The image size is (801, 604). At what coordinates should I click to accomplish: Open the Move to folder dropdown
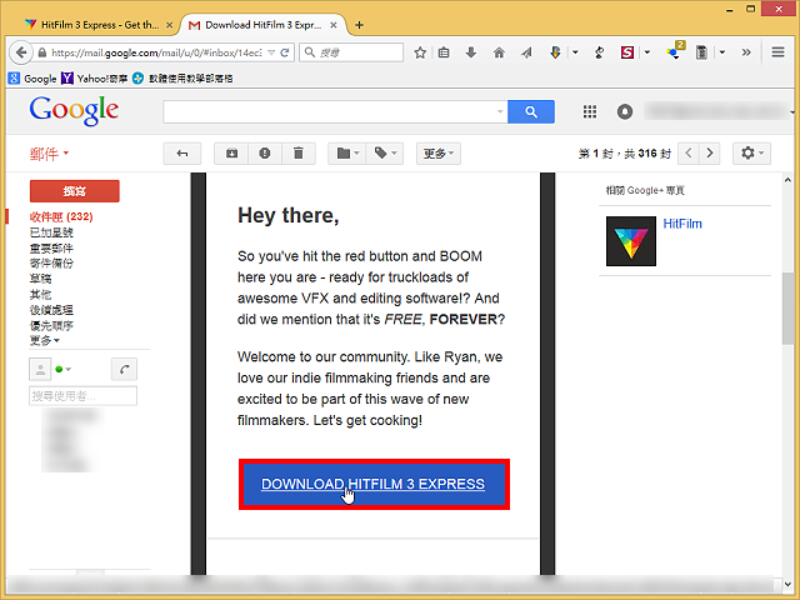pos(347,153)
